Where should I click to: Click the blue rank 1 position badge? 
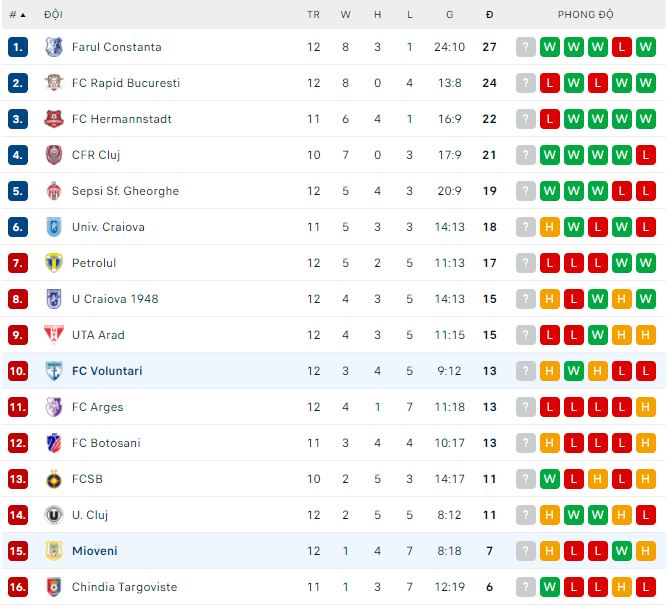pos(18,47)
